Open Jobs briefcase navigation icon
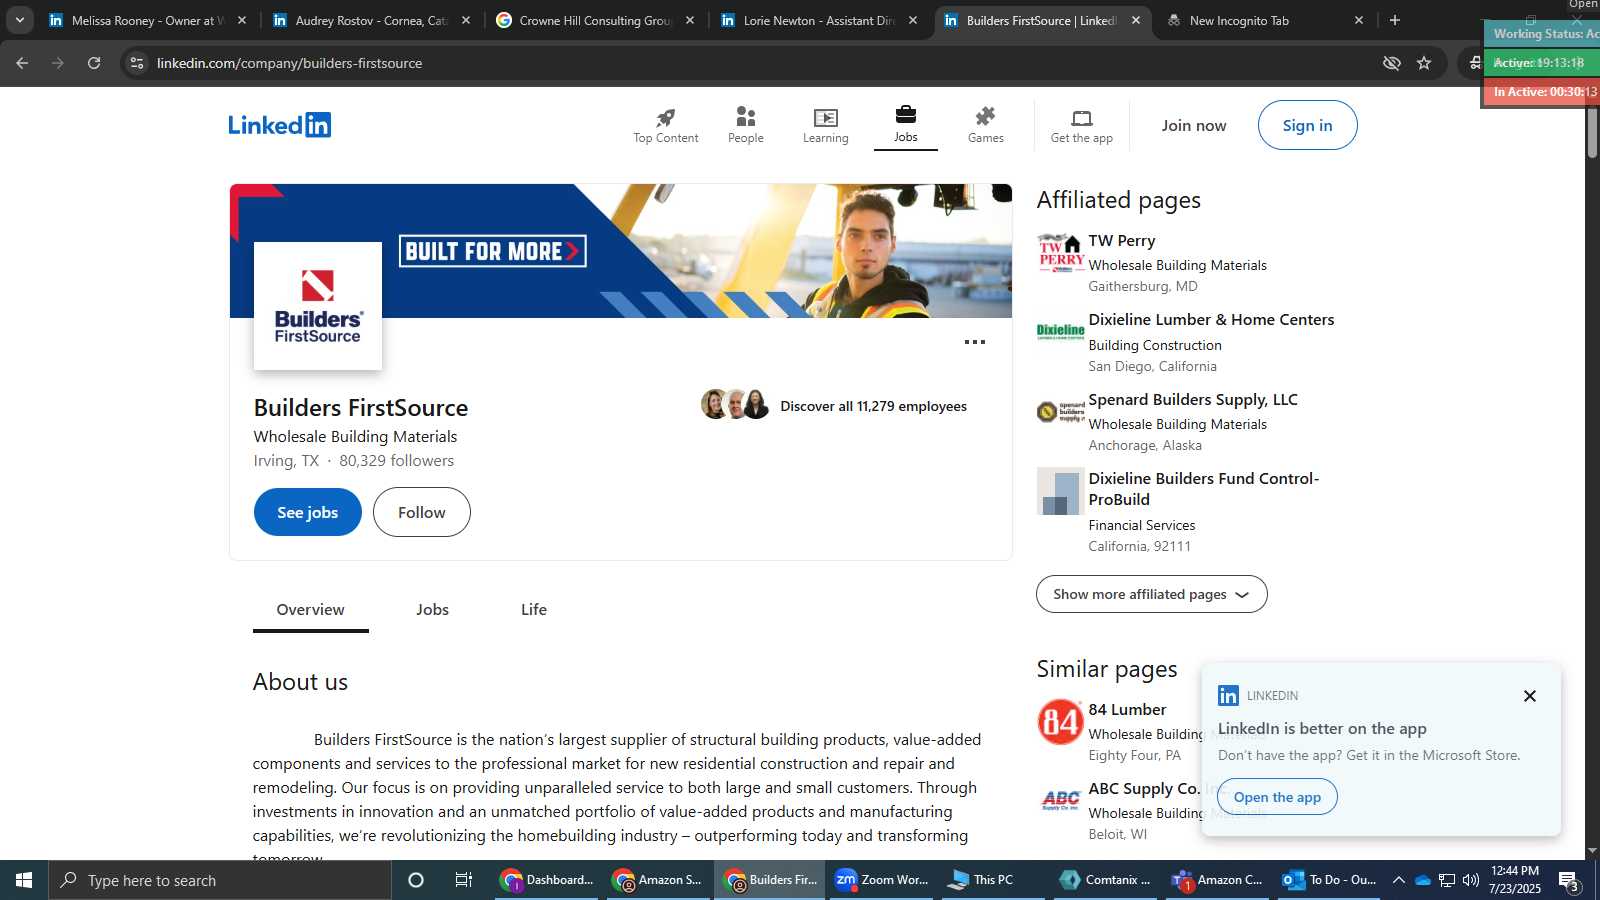This screenshot has height=900, width=1600. click(x=906, y=115)
